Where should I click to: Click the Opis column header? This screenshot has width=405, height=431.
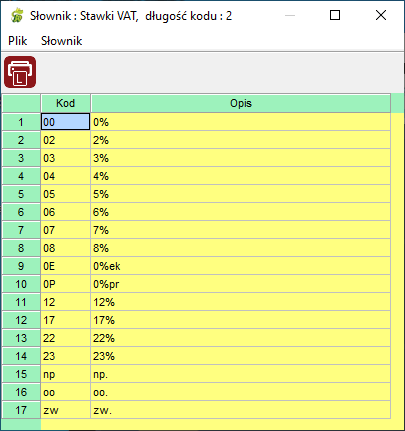241,103
